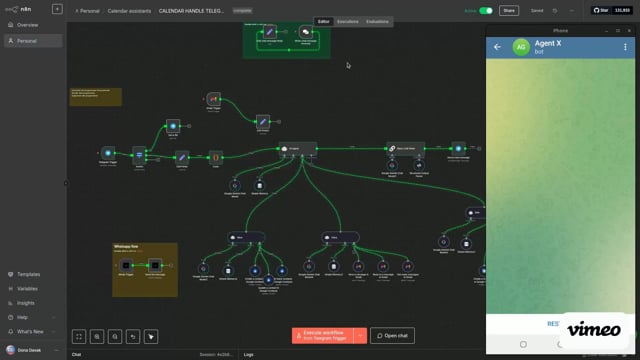Select Google Gemini model under Basic LLM Chain
The height and width of the screenshot is (360, 640).
[x=392, y=165]
